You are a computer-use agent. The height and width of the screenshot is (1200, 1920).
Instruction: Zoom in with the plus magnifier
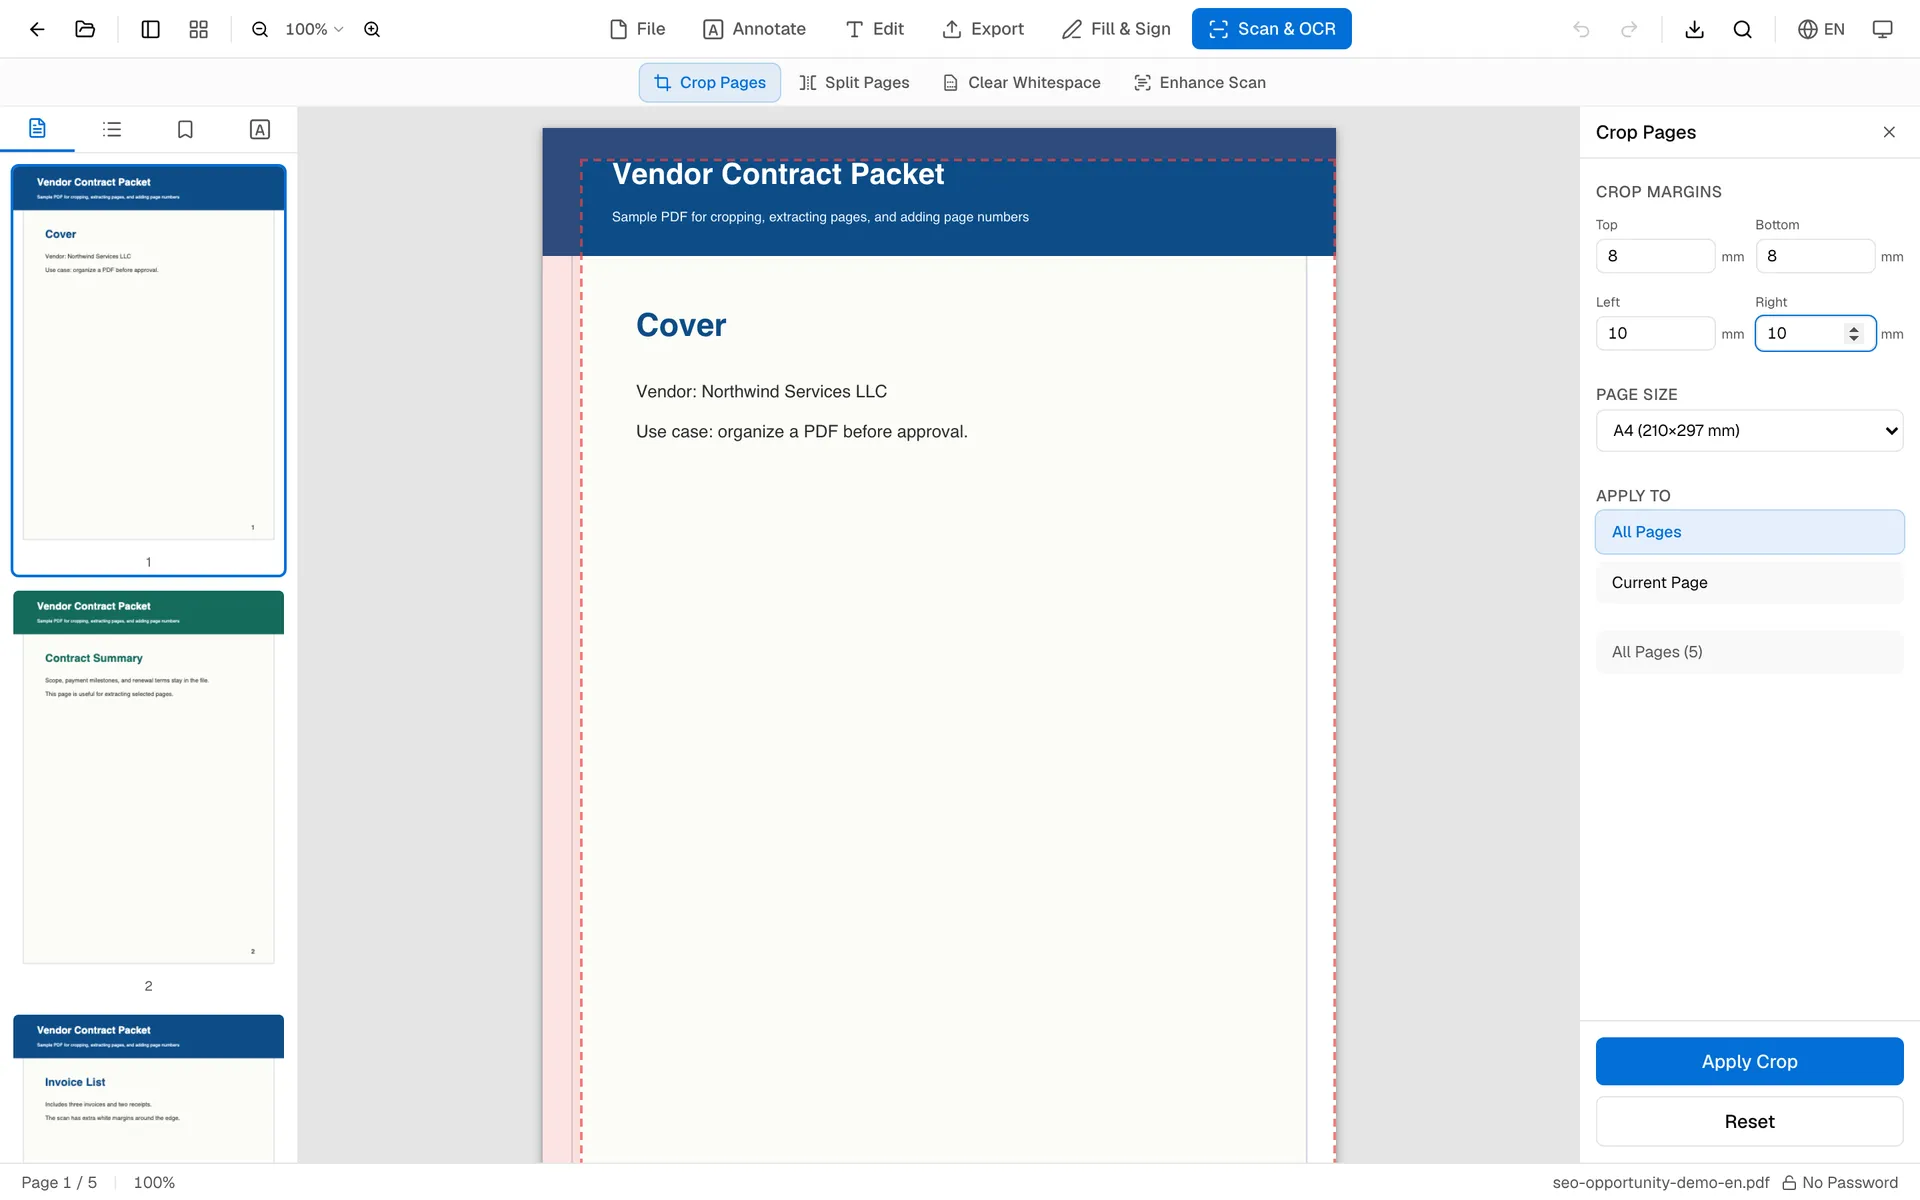(372, 29)
